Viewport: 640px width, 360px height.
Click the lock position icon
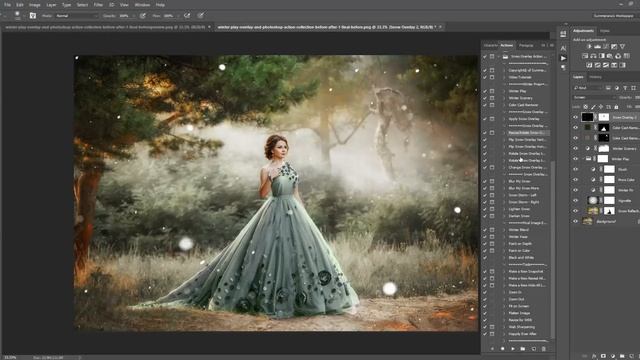coord(601,107)
